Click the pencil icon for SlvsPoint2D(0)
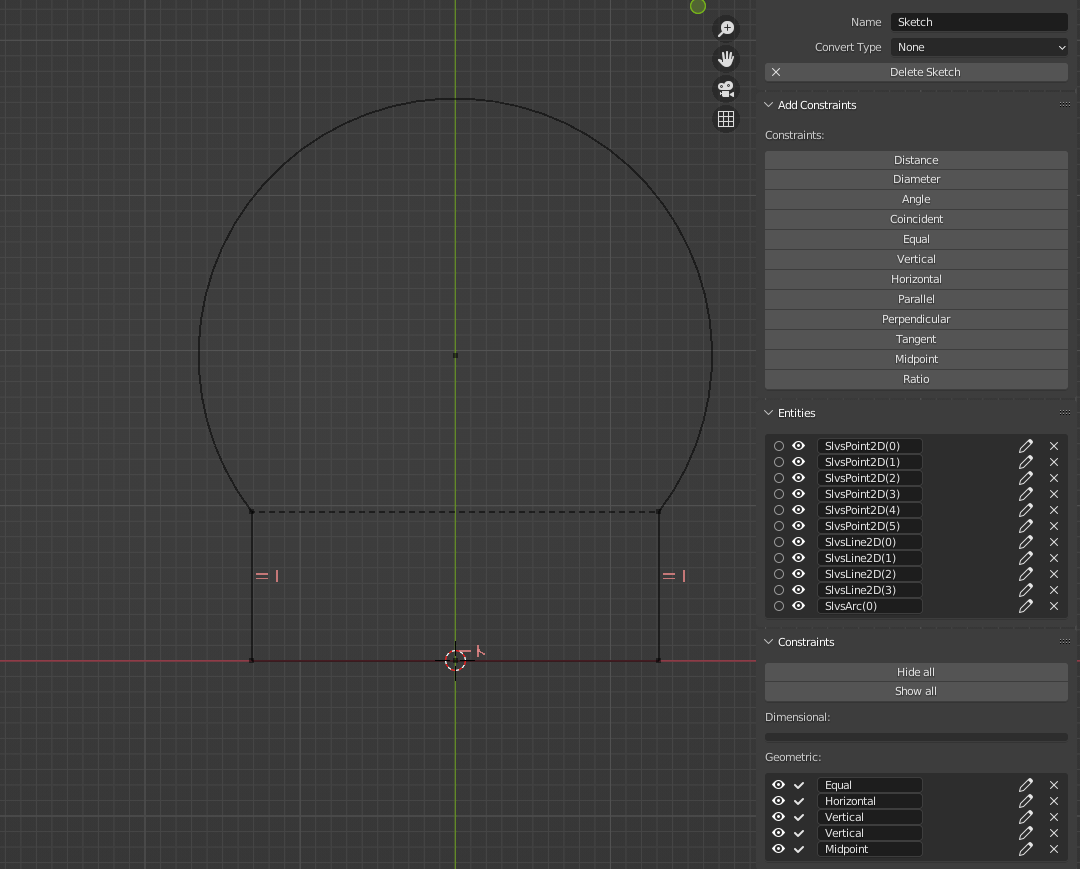The image size is (1080, 869). click(x=1025, y=446)
